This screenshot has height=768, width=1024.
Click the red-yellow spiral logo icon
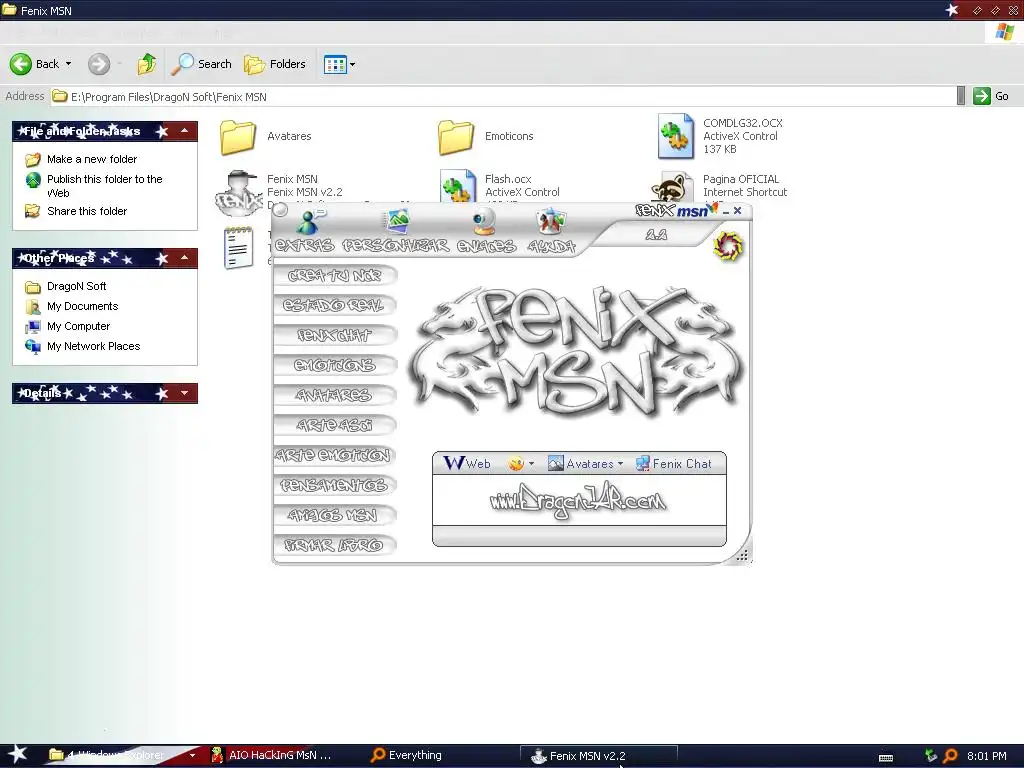(x=728, y=246)
